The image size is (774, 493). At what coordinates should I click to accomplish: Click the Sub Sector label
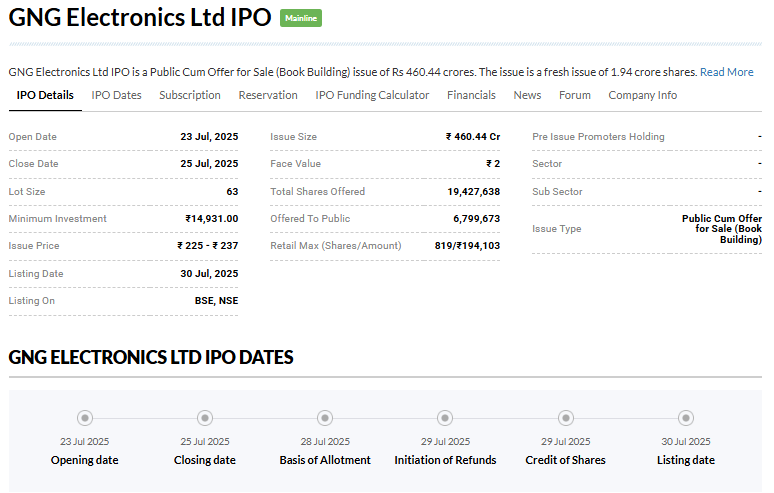tap(557, 191)
